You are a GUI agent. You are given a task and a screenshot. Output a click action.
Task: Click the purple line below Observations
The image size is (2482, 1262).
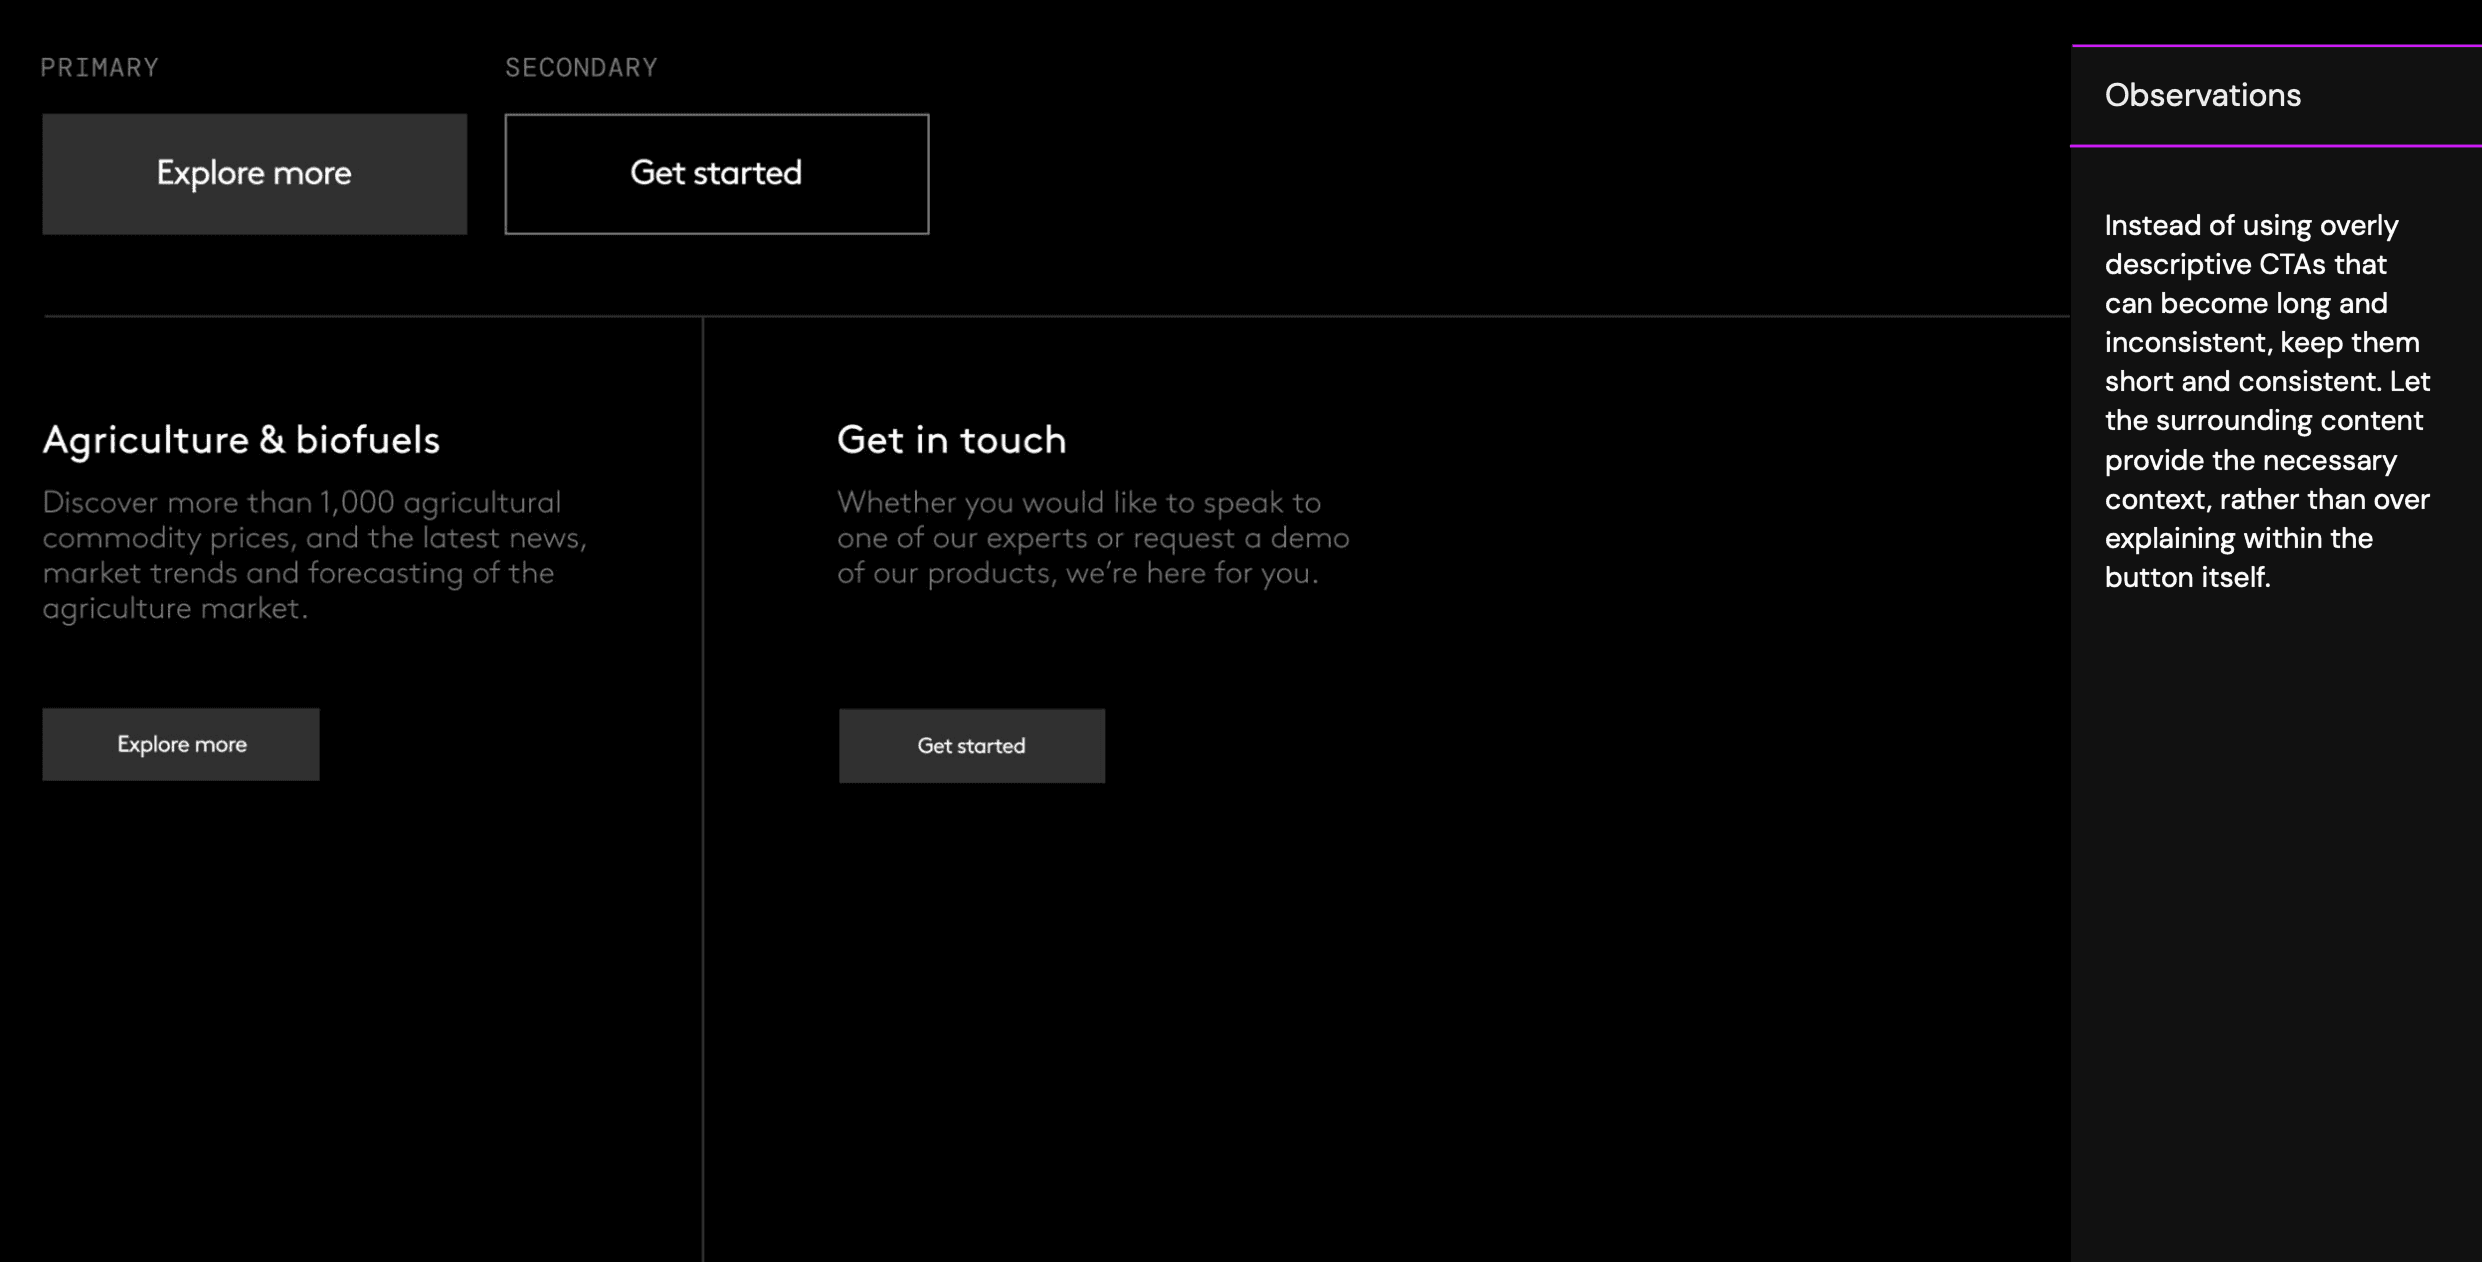[x=2275, y=146]
